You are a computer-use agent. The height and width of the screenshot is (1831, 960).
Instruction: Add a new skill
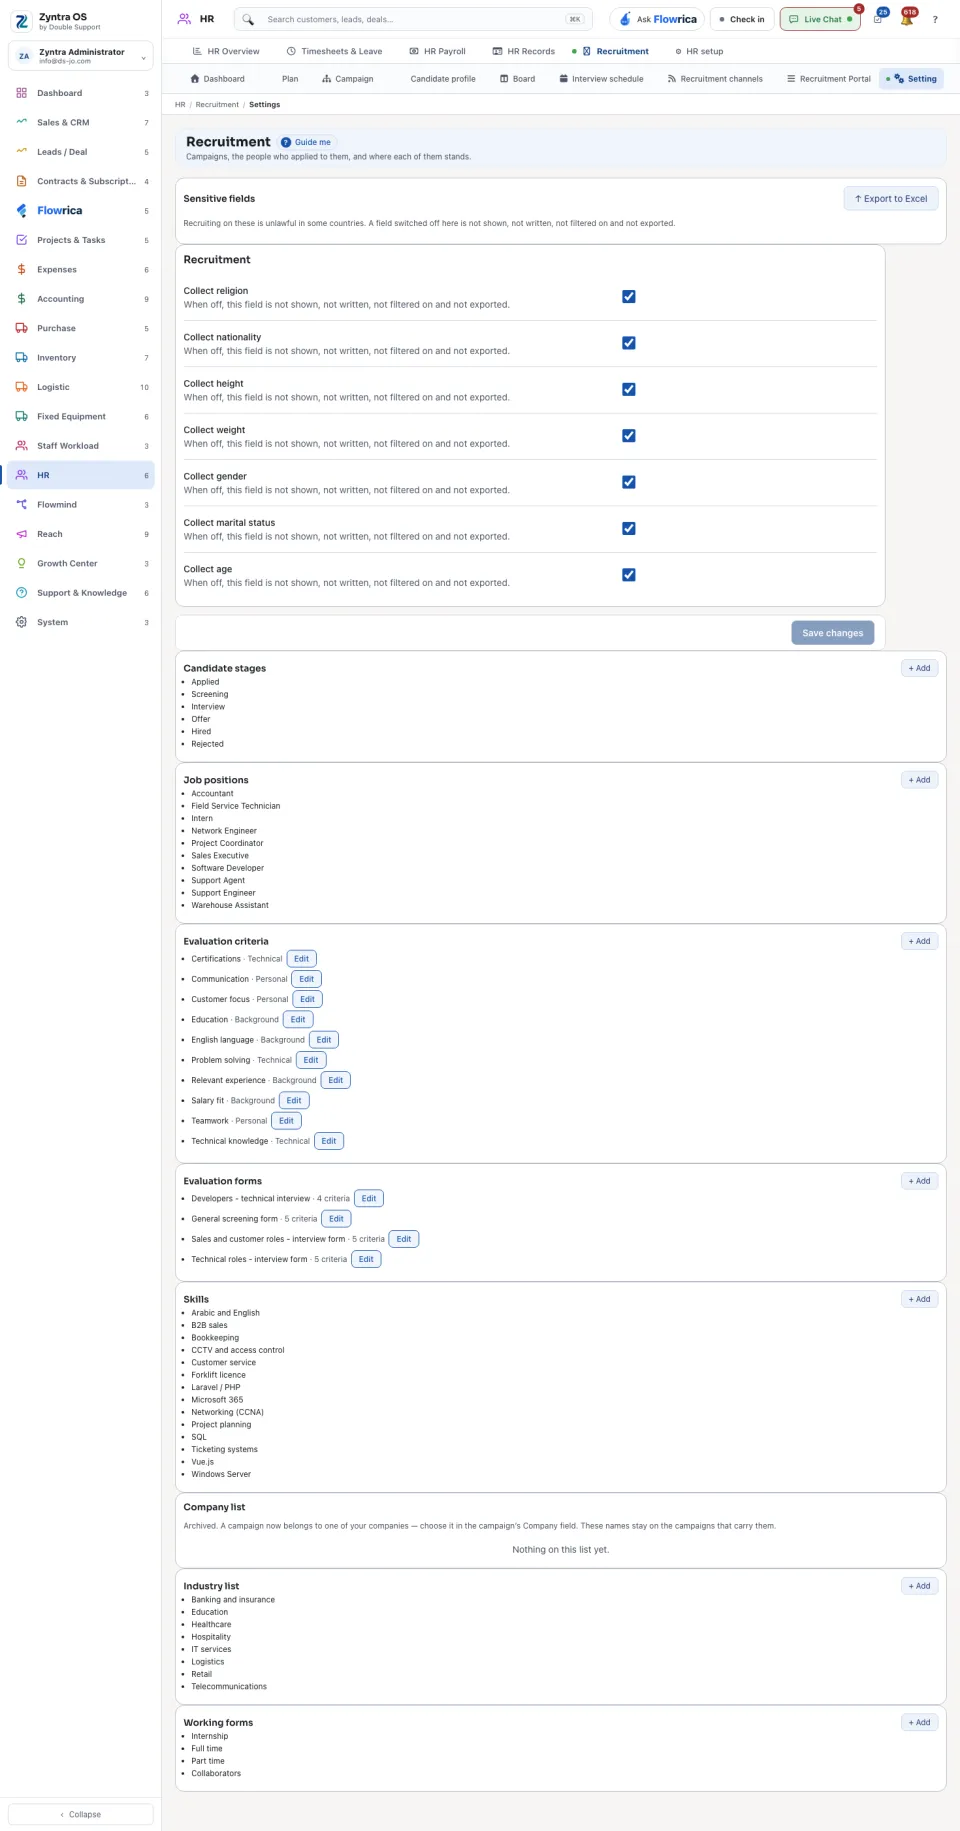point(920,1299)
